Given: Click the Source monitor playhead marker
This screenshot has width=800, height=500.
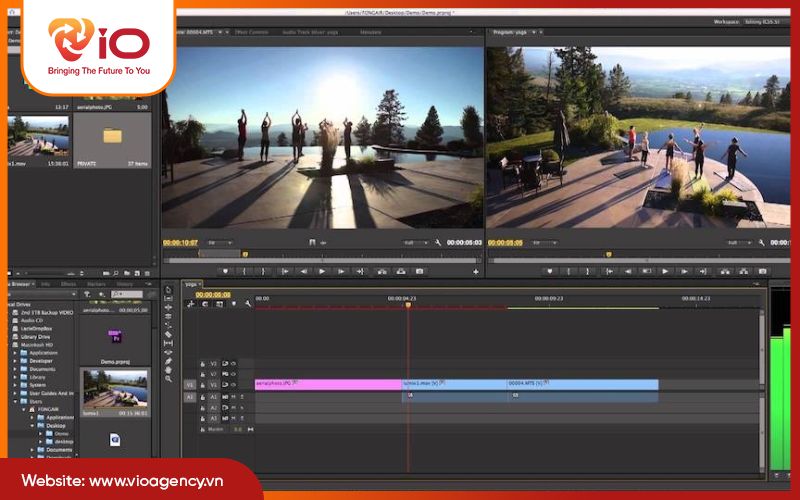Looking at the screenshot, I should tap(245, 254).
